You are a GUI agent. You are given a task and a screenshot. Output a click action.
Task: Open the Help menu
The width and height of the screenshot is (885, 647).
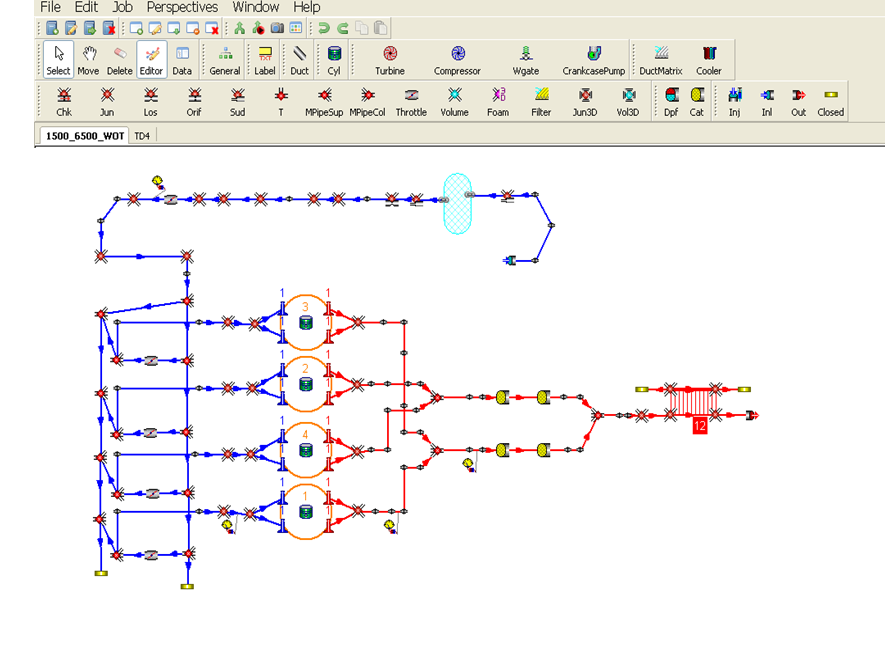[306, 7]
